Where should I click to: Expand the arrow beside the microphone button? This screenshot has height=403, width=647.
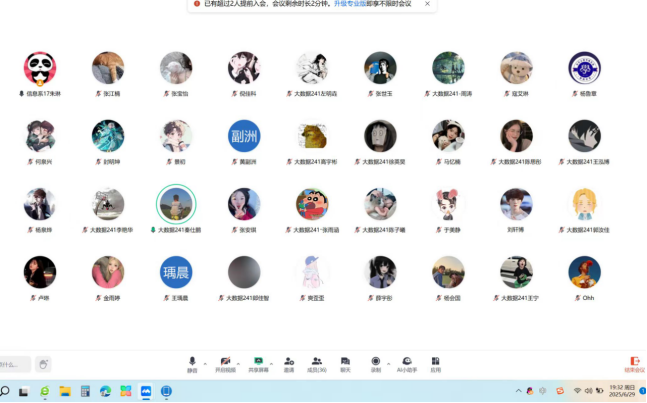click(205, 363)
